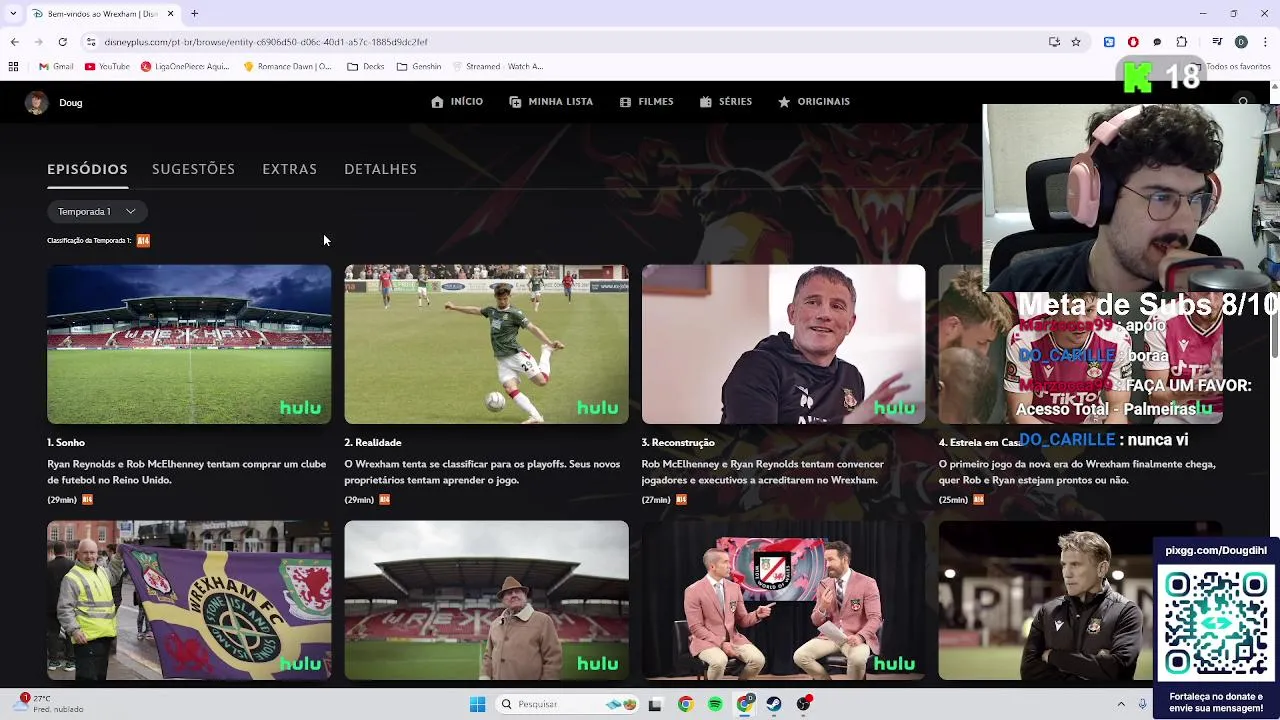Open the Chrome three-dot menu
1280x720 pixels.
(x=1264, y=42)
